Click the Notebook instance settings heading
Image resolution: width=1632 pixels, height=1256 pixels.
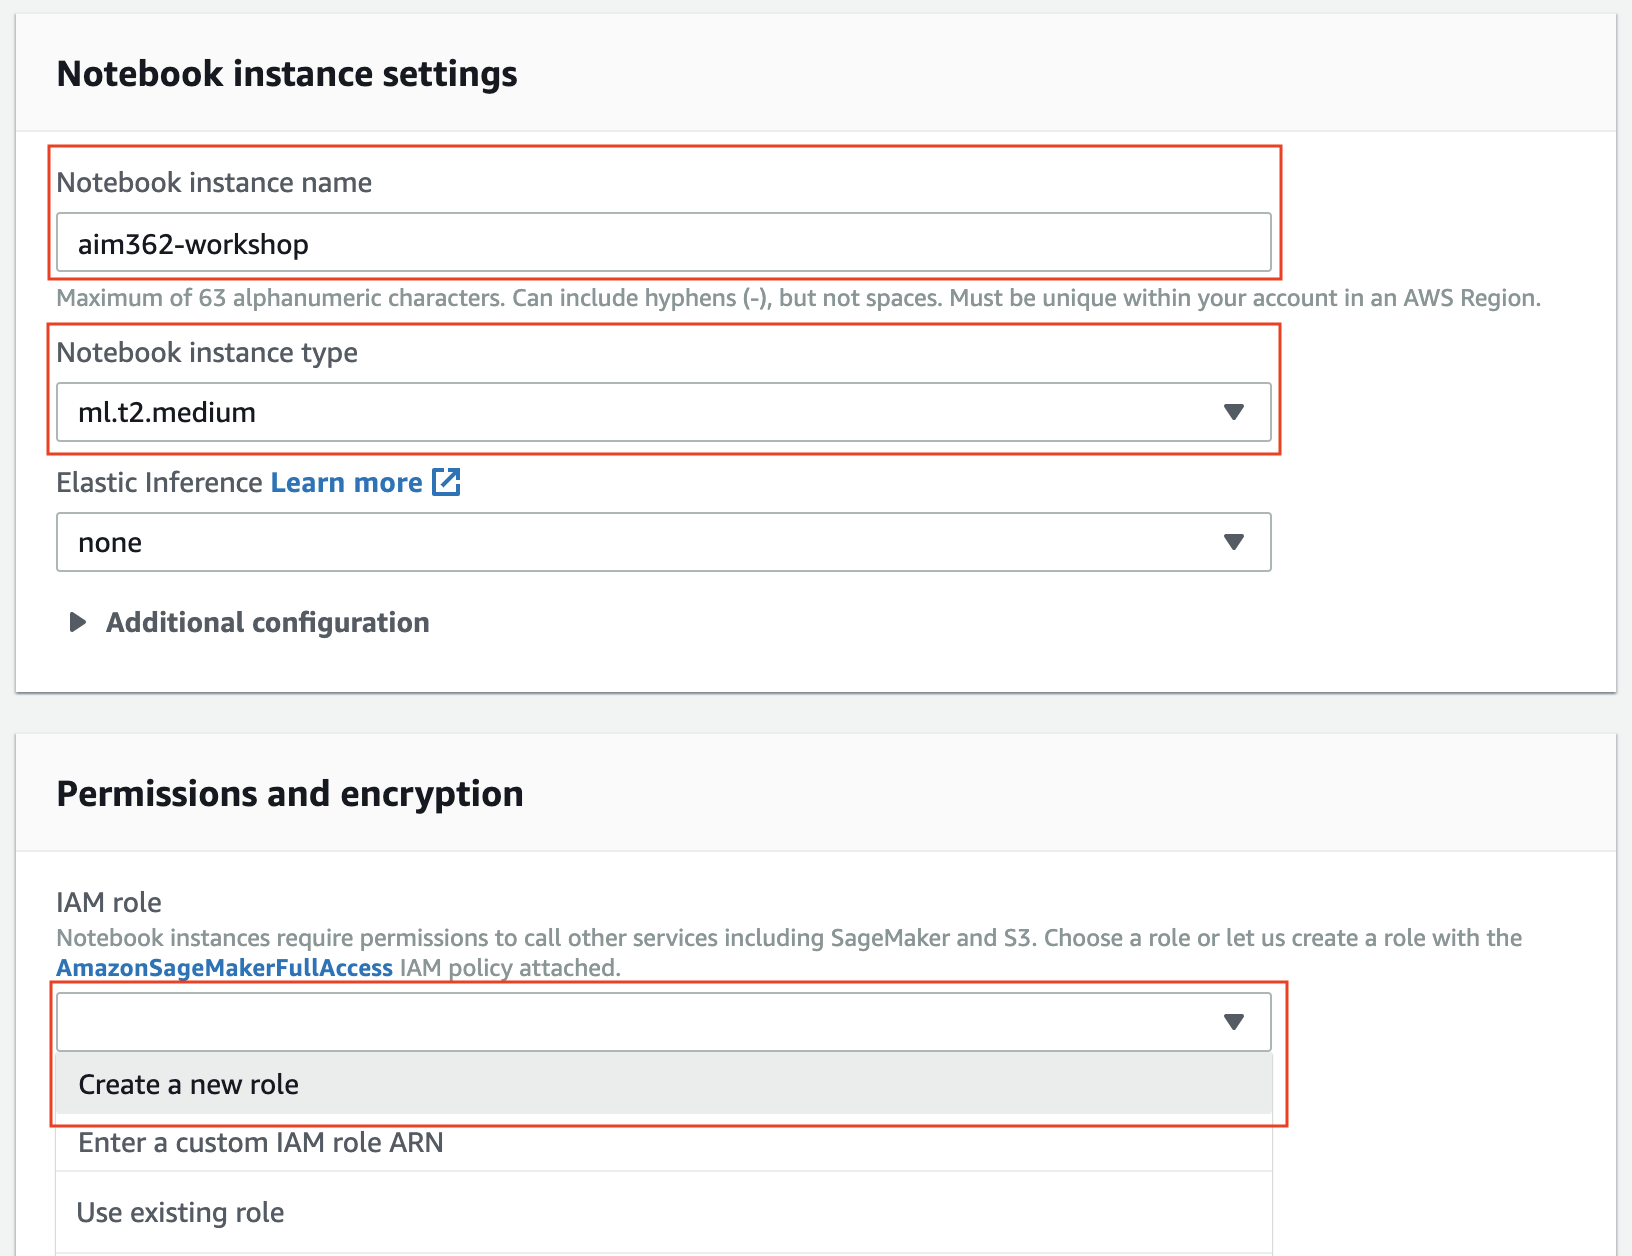click(287, 74)
